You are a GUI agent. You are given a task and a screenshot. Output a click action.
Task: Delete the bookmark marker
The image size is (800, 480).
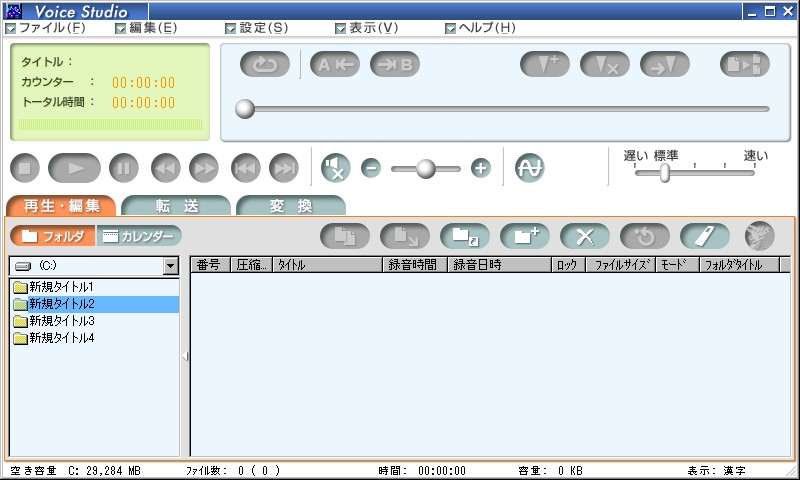pyautogui.click(x=605, y=64)
